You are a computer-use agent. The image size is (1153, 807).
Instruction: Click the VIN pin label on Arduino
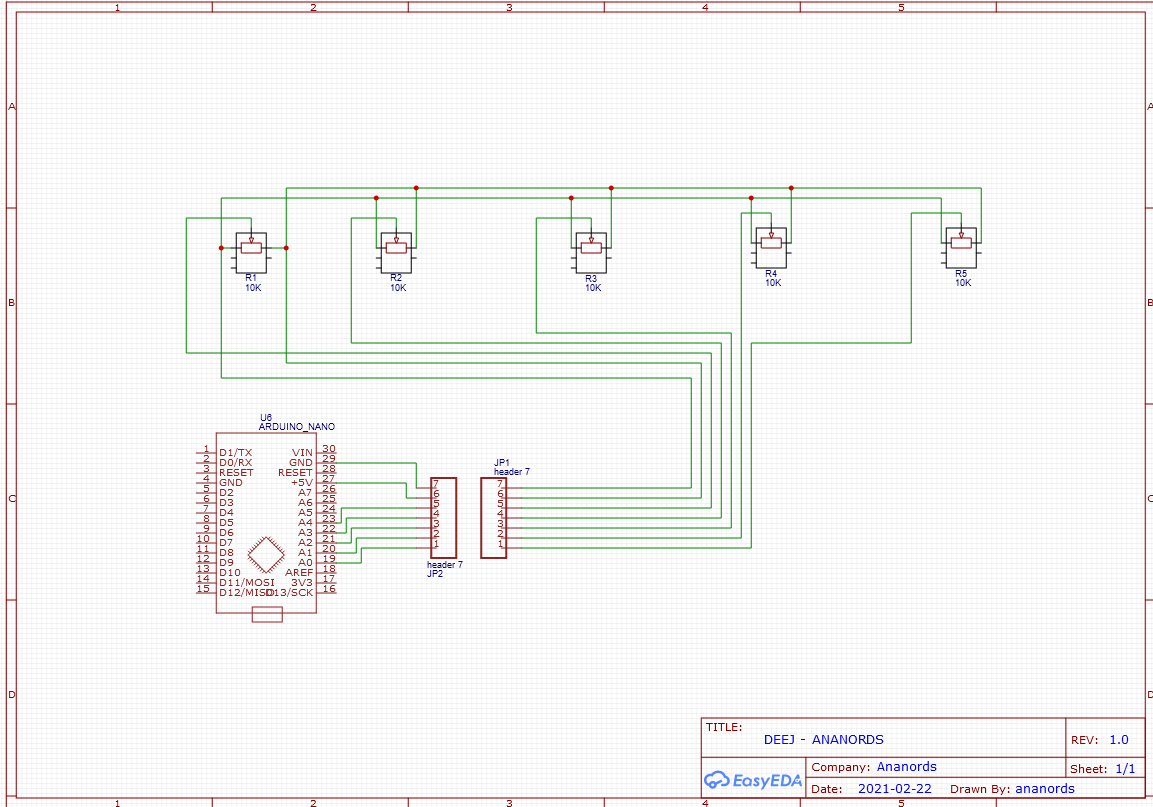(x=302, y=452)
